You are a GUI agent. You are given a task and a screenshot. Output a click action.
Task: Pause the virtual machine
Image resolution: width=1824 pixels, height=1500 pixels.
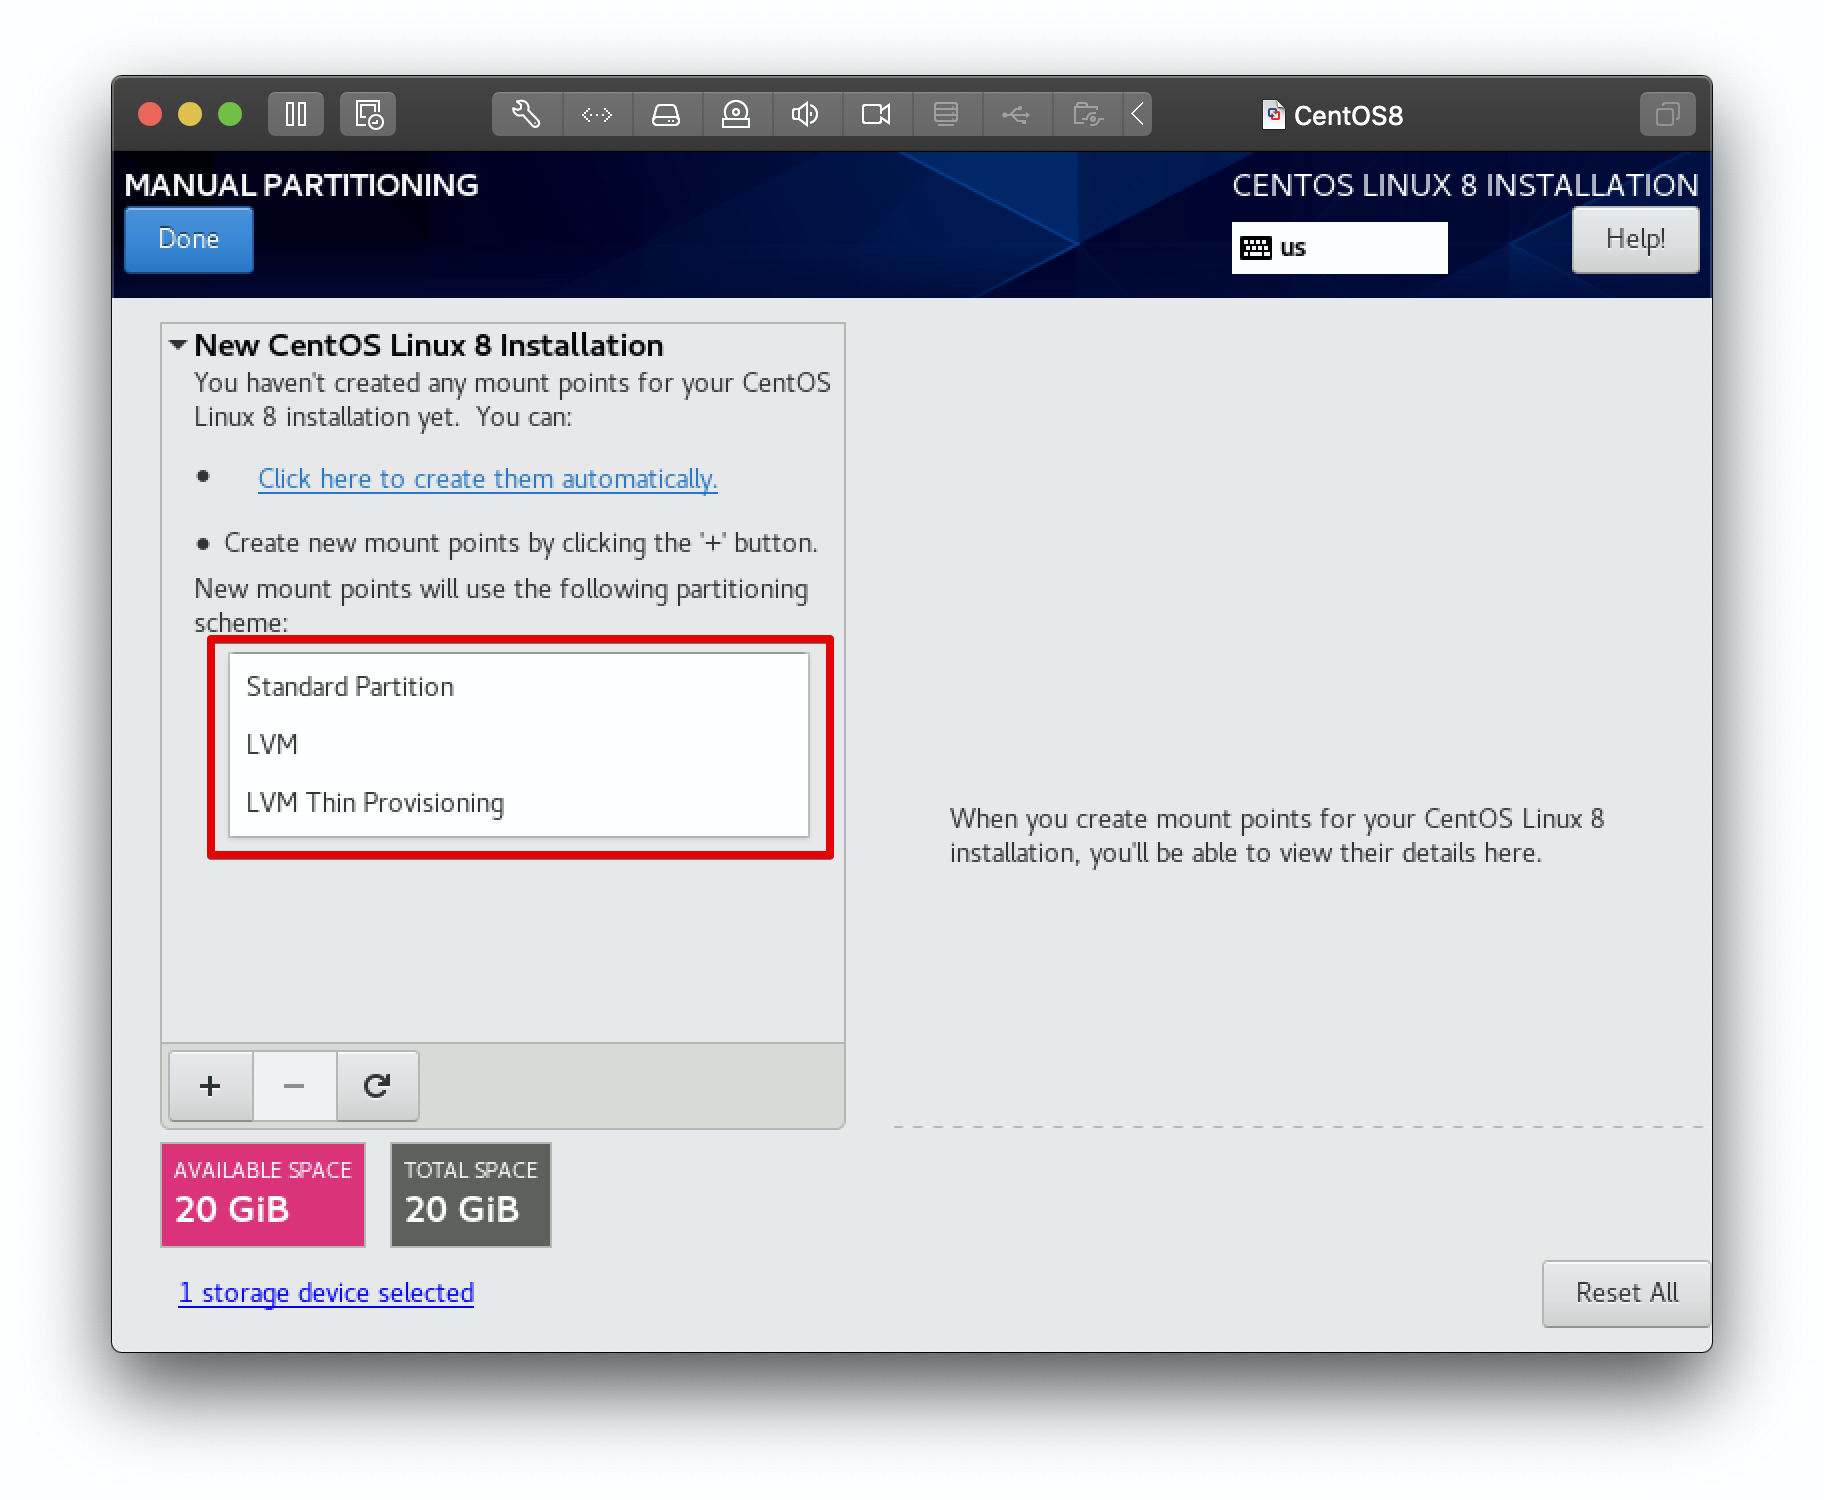coord(296,114)
